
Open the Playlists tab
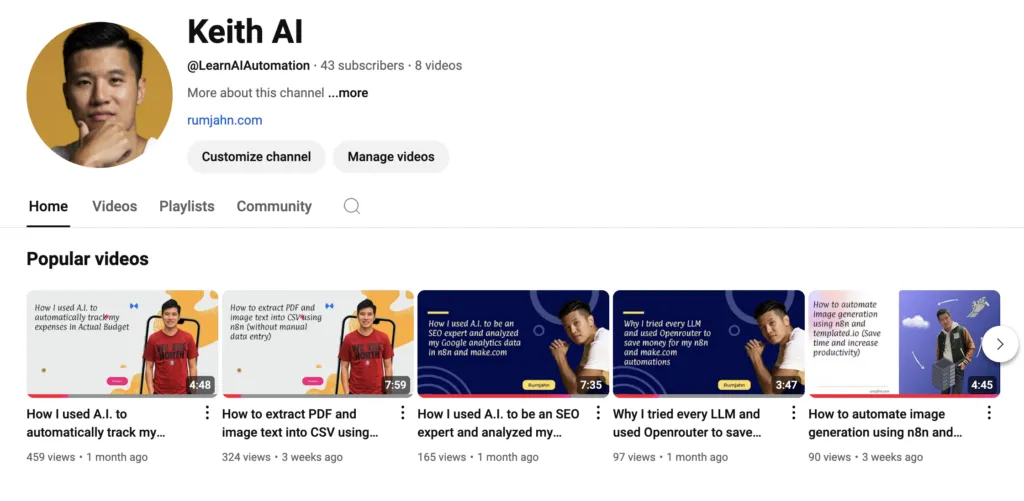186,206
